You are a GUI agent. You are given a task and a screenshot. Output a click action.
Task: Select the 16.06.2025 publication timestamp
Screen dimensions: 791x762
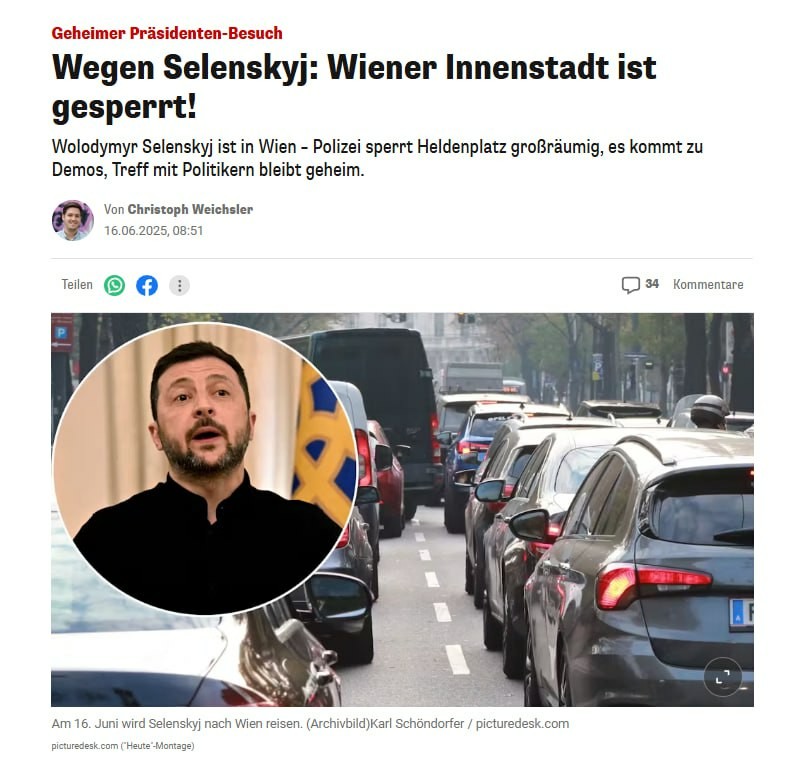tap(153, 231)
